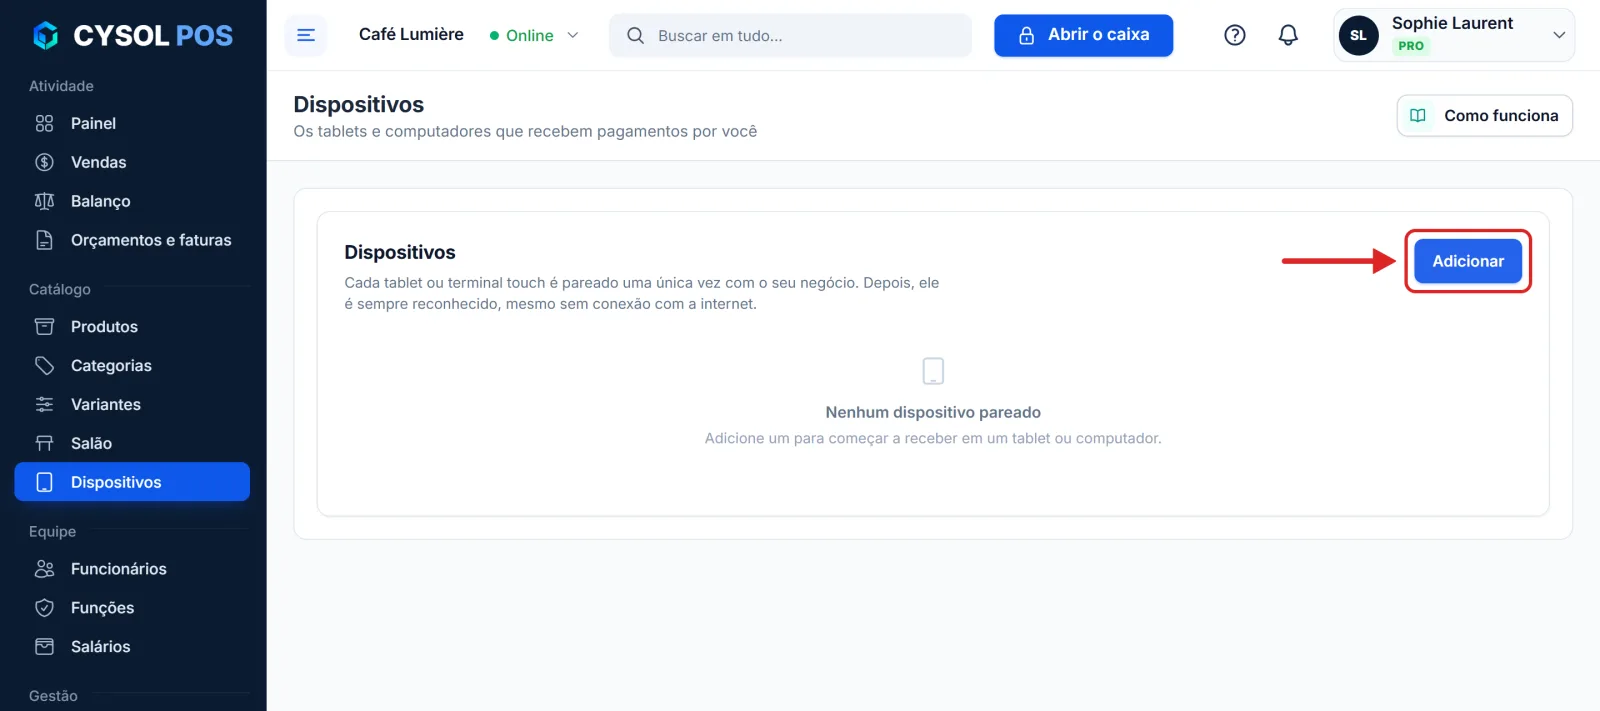Click the Variantes sliders icon

44,405
